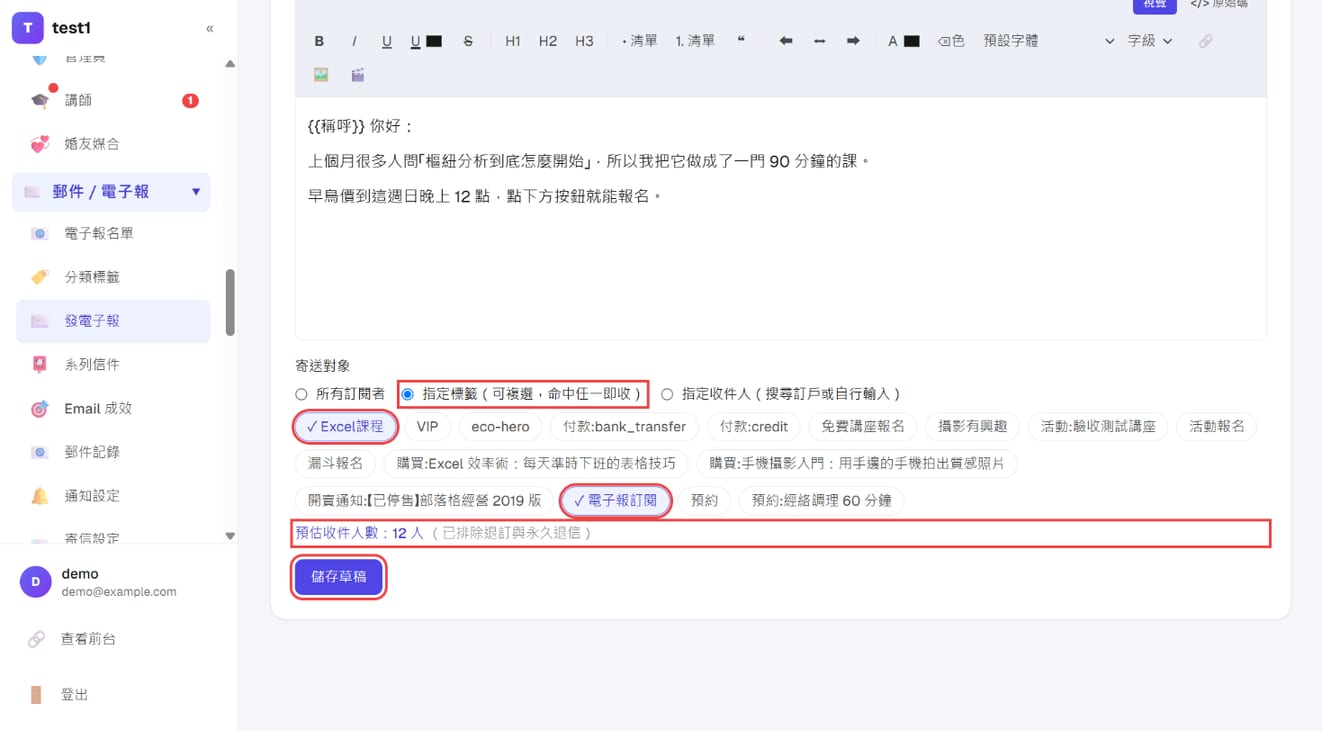The width and height of the screenshot is (1322, 731).
Task: Insert an image into the email
Action: [321, 75]
